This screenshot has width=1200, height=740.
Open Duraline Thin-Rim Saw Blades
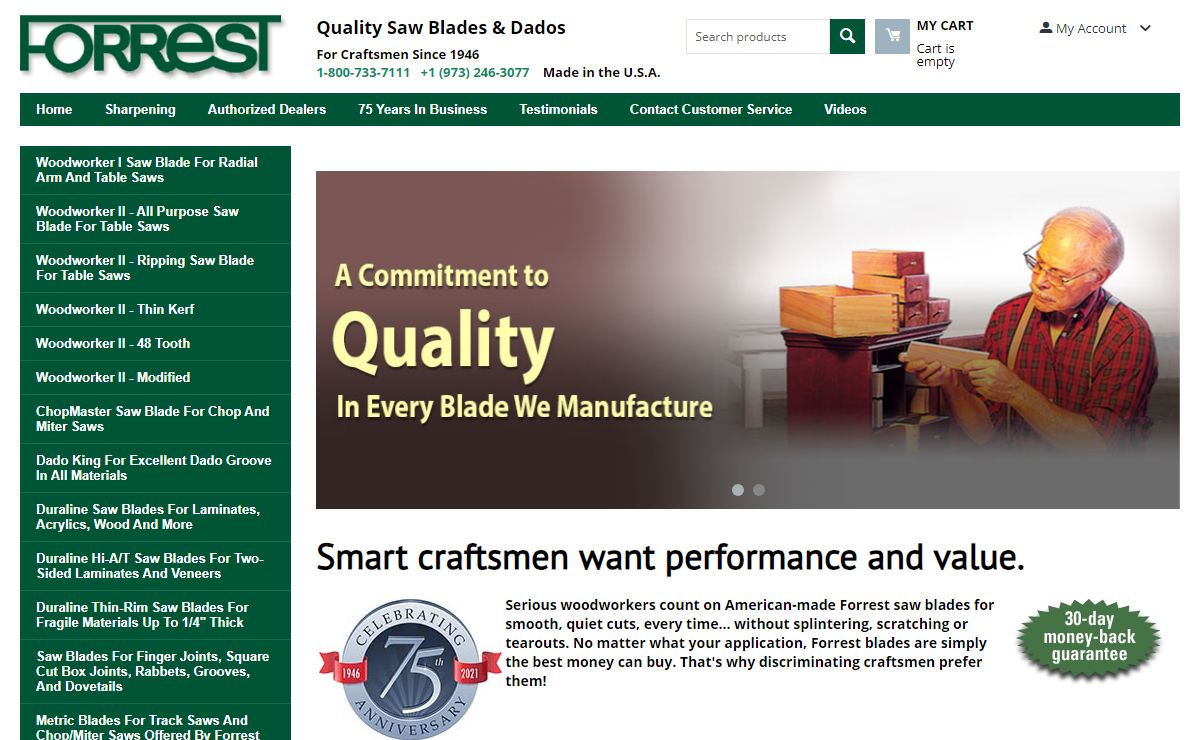(155, 615)
